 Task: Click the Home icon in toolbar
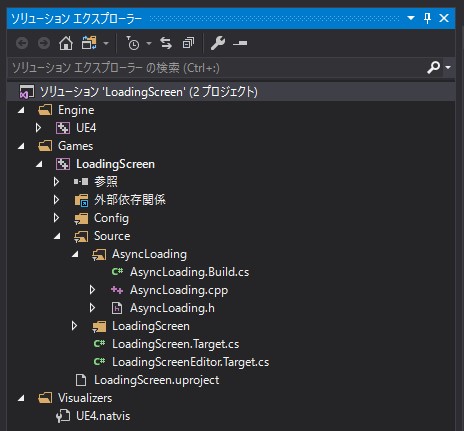pyautogui.click(x=66, y=43)
